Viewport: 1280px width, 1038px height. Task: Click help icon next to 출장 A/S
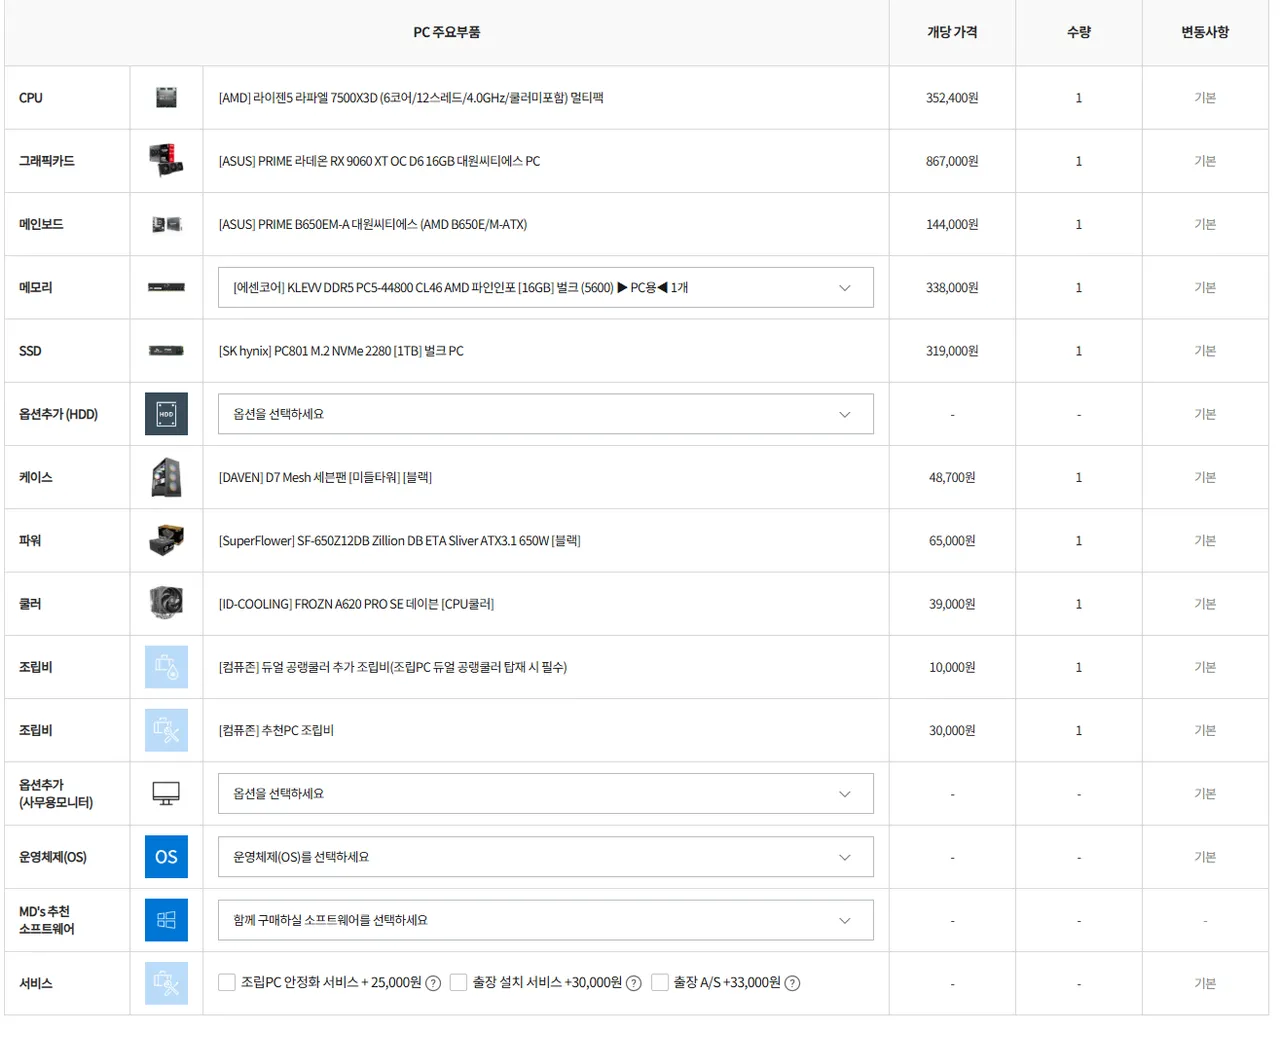pos(792,983)
